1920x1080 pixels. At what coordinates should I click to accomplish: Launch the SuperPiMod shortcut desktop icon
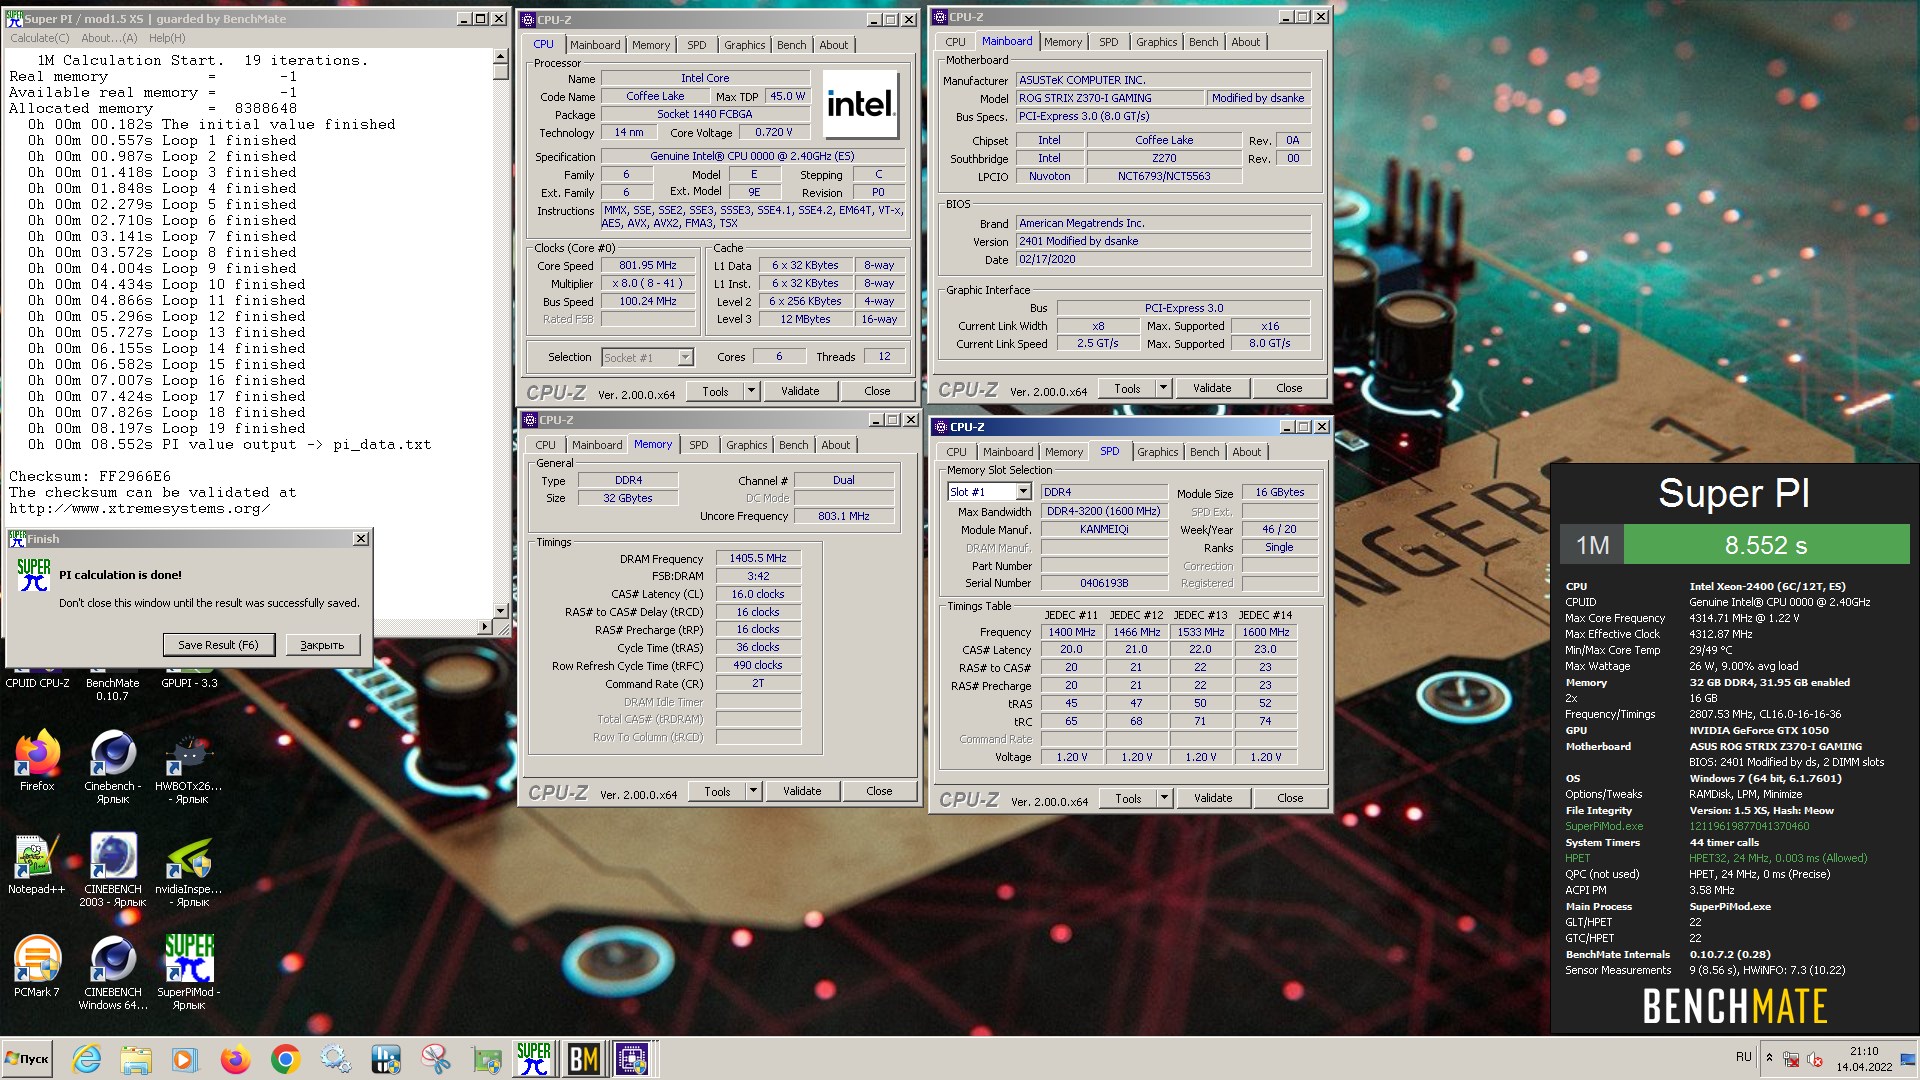coord(189,973)
